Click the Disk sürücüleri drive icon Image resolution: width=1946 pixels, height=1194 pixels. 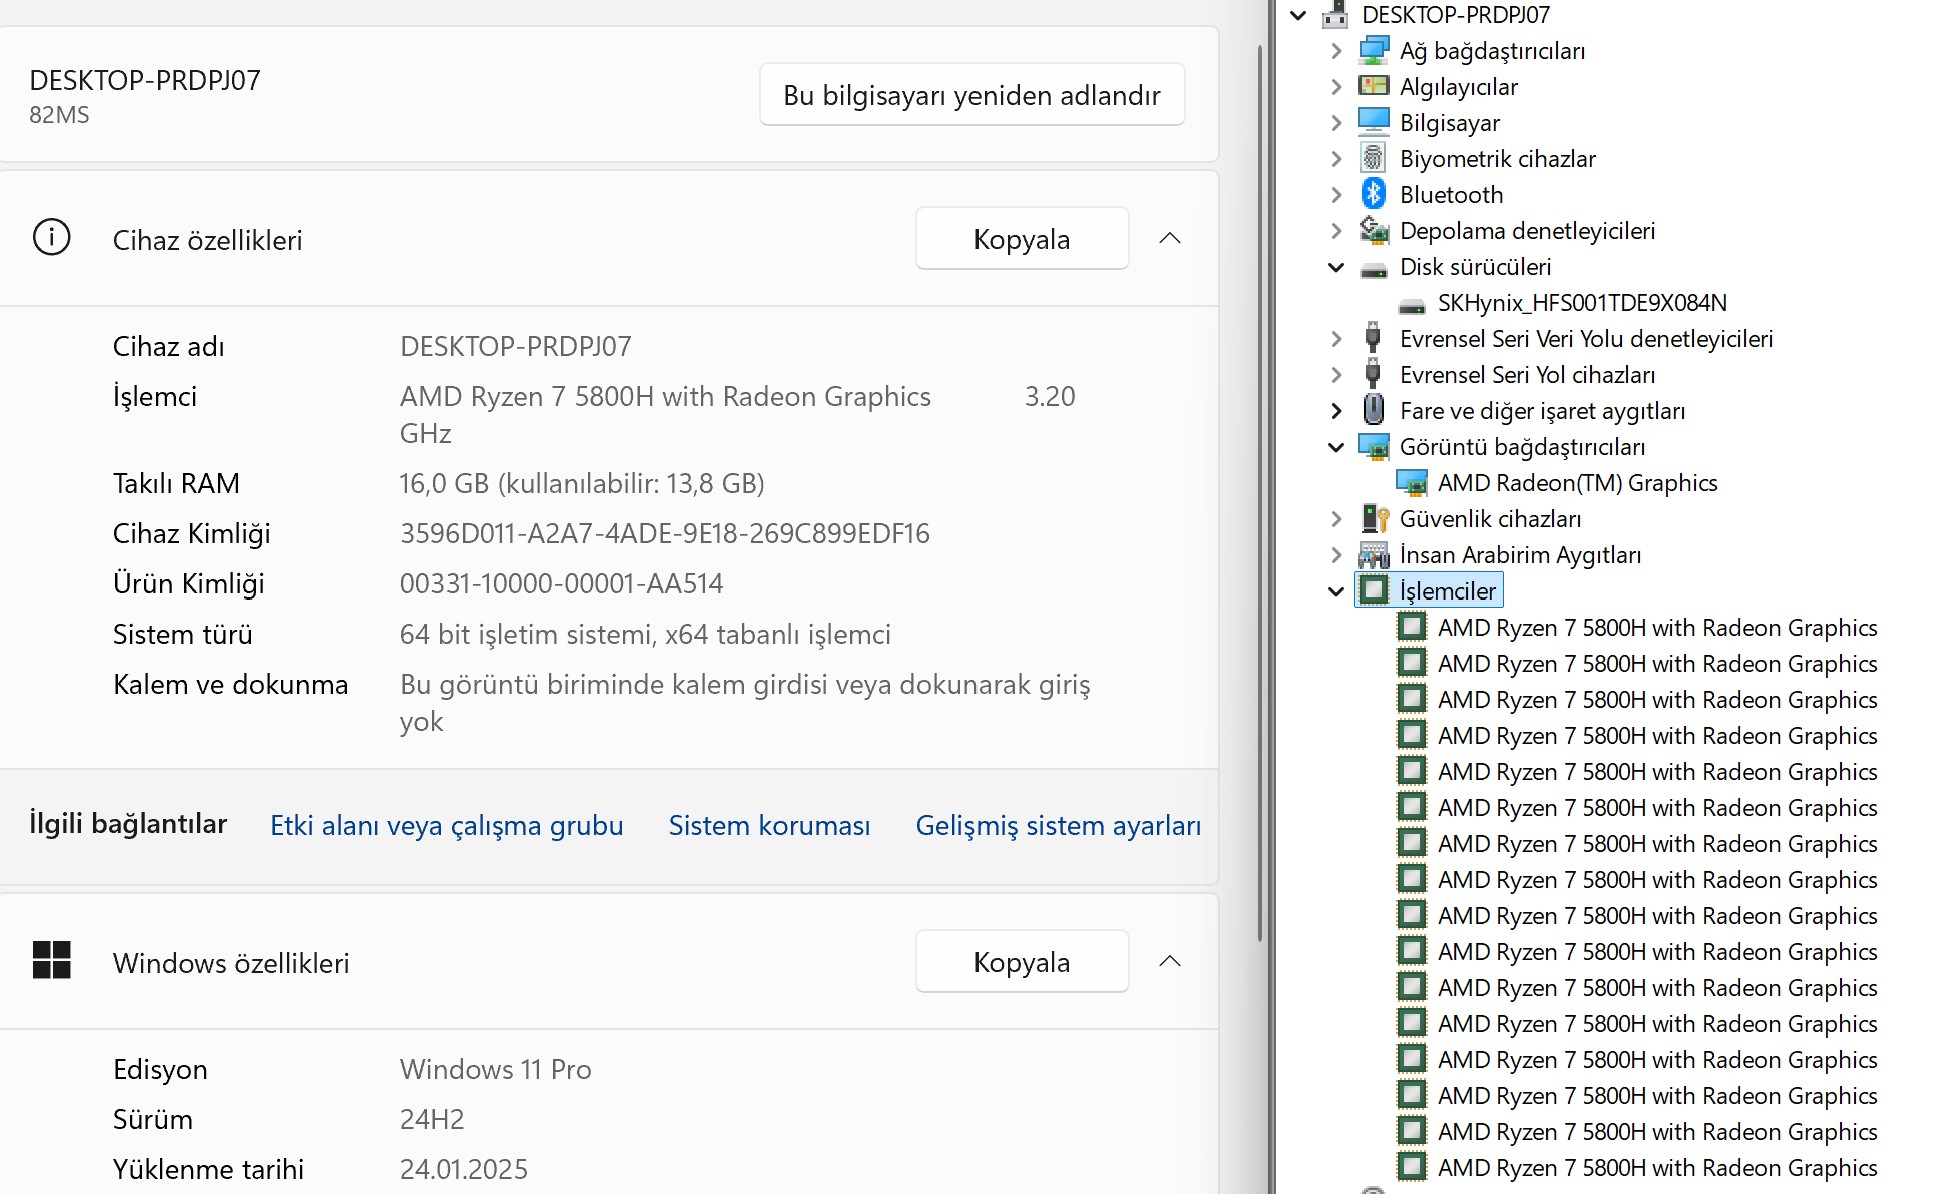point(1374,268)
